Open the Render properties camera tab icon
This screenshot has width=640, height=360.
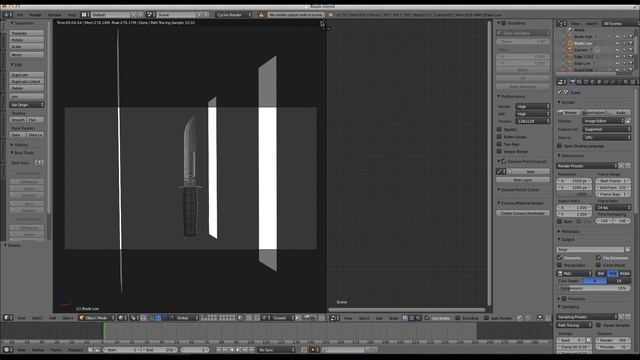click(x=572, y=82)
